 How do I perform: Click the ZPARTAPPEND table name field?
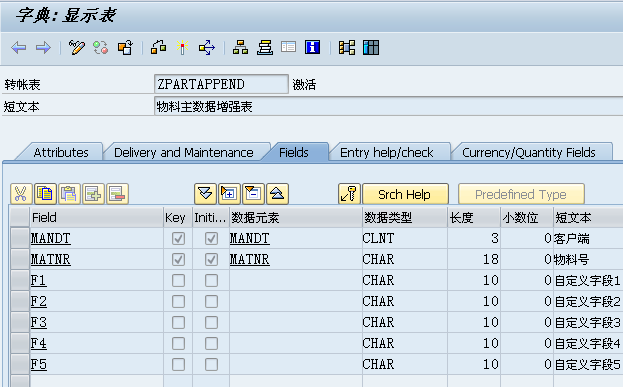pyautogui.click(x=221, y=84)
